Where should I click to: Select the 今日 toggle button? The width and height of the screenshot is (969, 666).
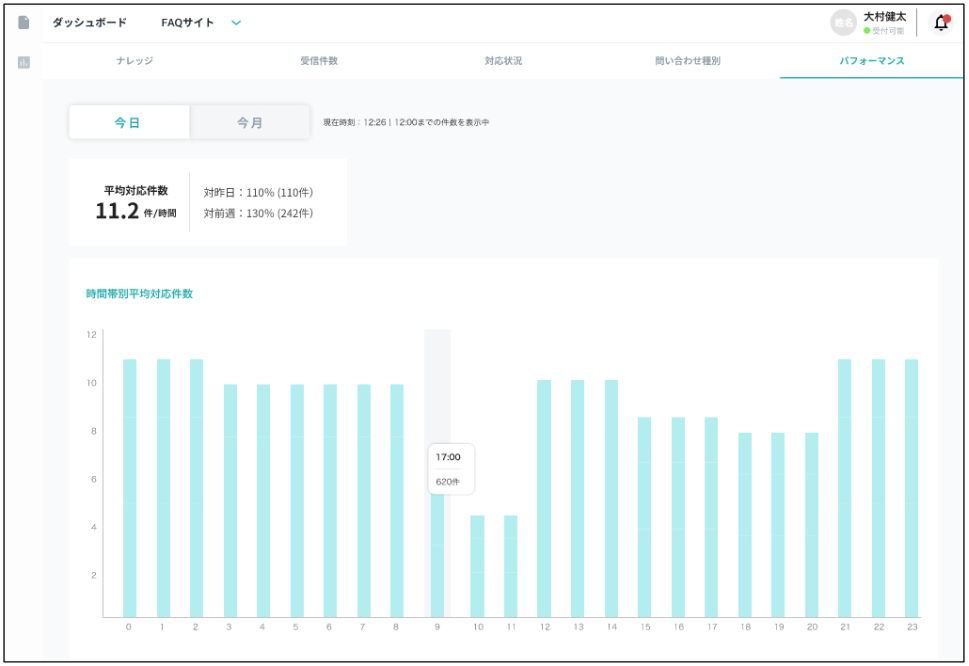tap(128, 122)
